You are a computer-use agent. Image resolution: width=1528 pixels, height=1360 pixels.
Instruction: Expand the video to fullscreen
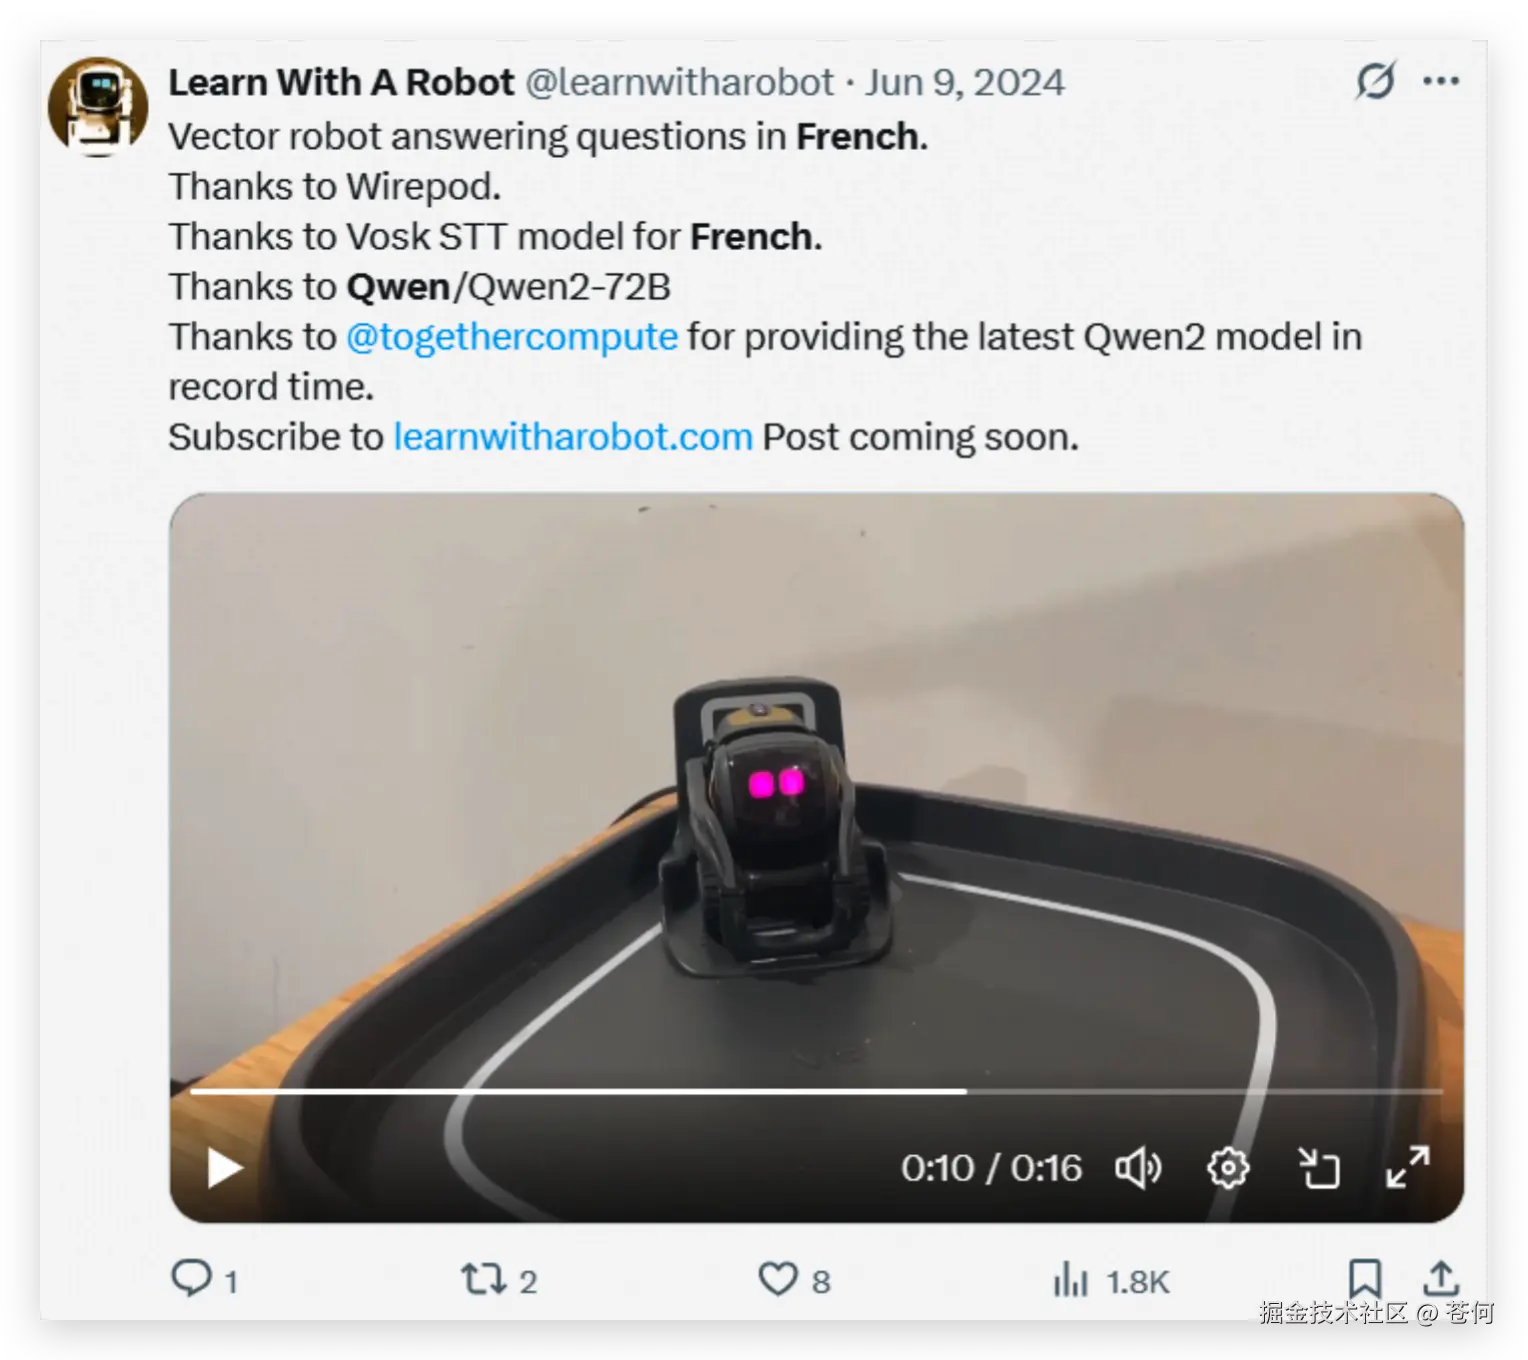pyautogui.click(x=1408, y=1168)
